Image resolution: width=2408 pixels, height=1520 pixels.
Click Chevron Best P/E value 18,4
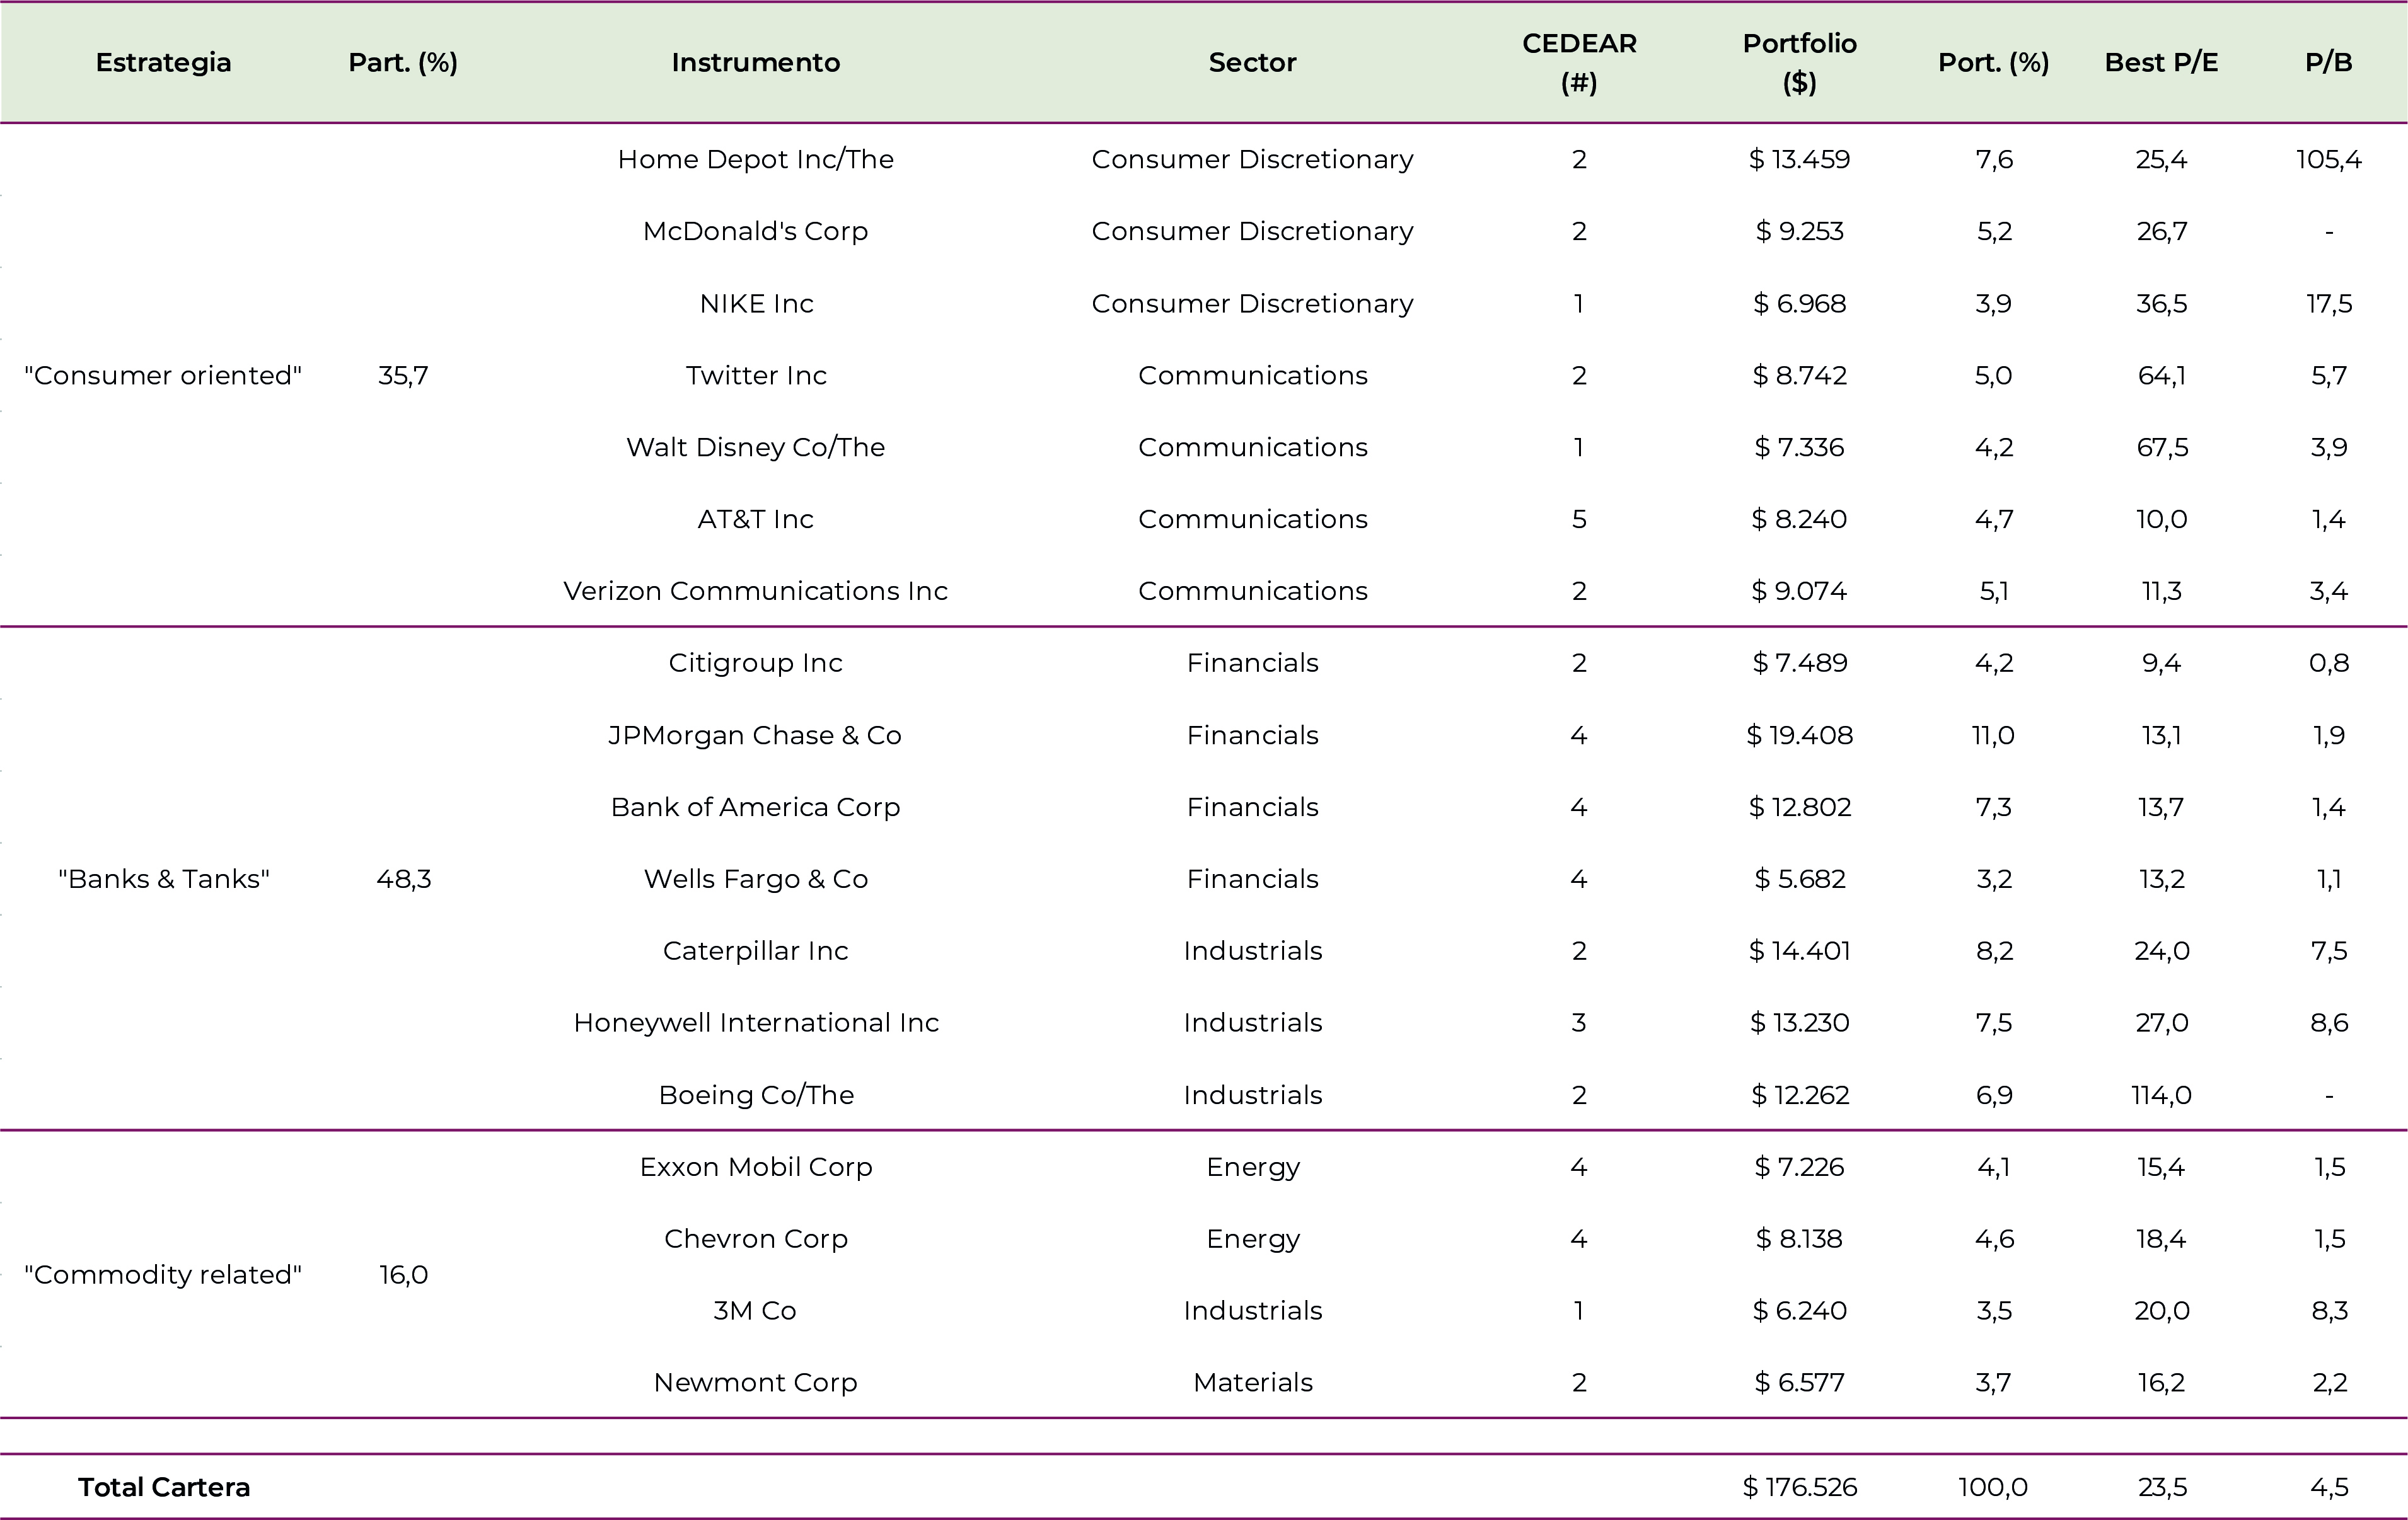[x=2161, y=1239]
